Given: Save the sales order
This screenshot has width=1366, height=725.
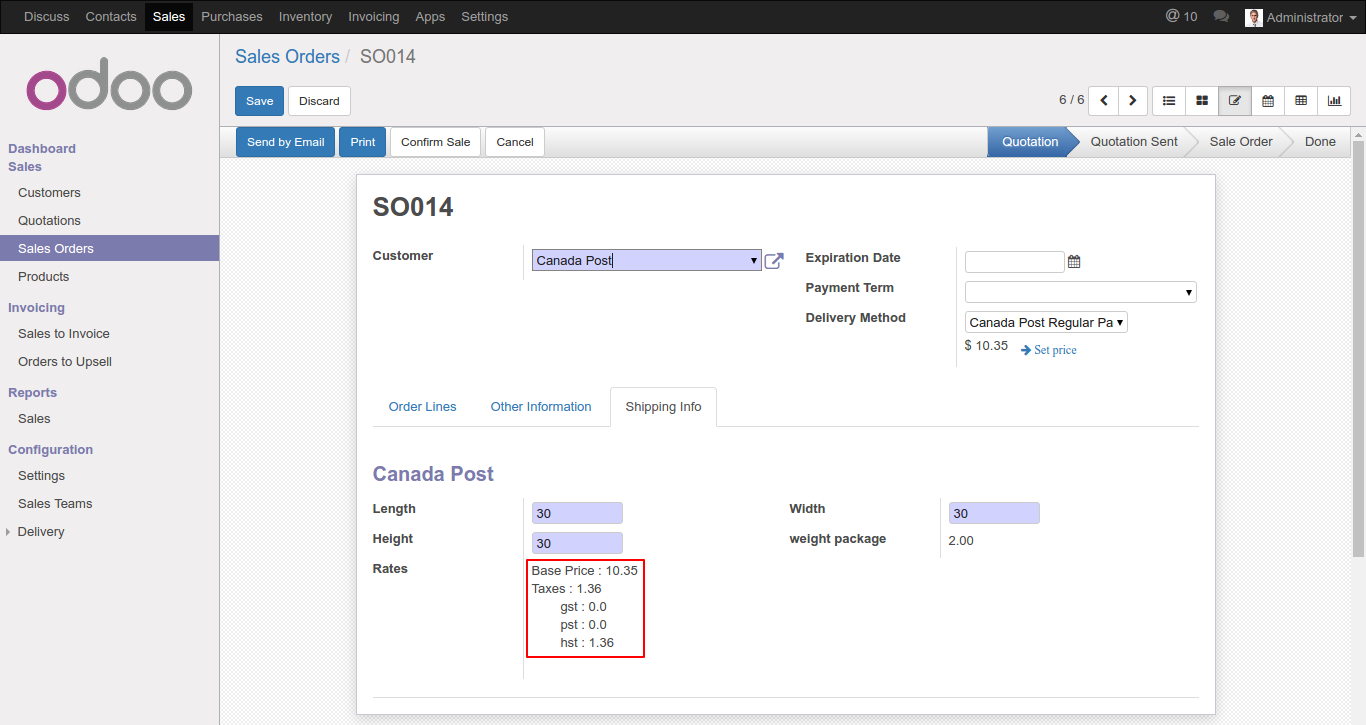Looking at the screenshot, I should coord(259,101).
